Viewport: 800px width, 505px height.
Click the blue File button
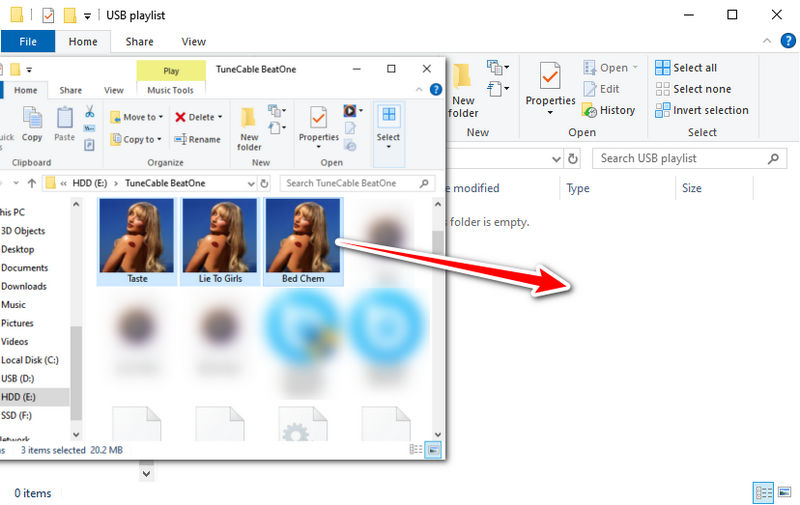coord(28,42)
